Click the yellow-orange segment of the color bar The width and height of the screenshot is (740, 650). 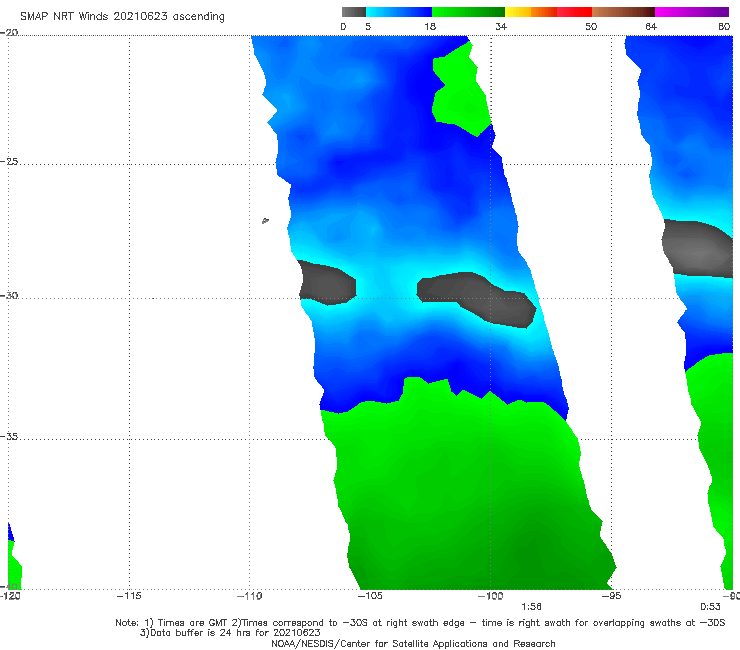click(x=531, y=12)
